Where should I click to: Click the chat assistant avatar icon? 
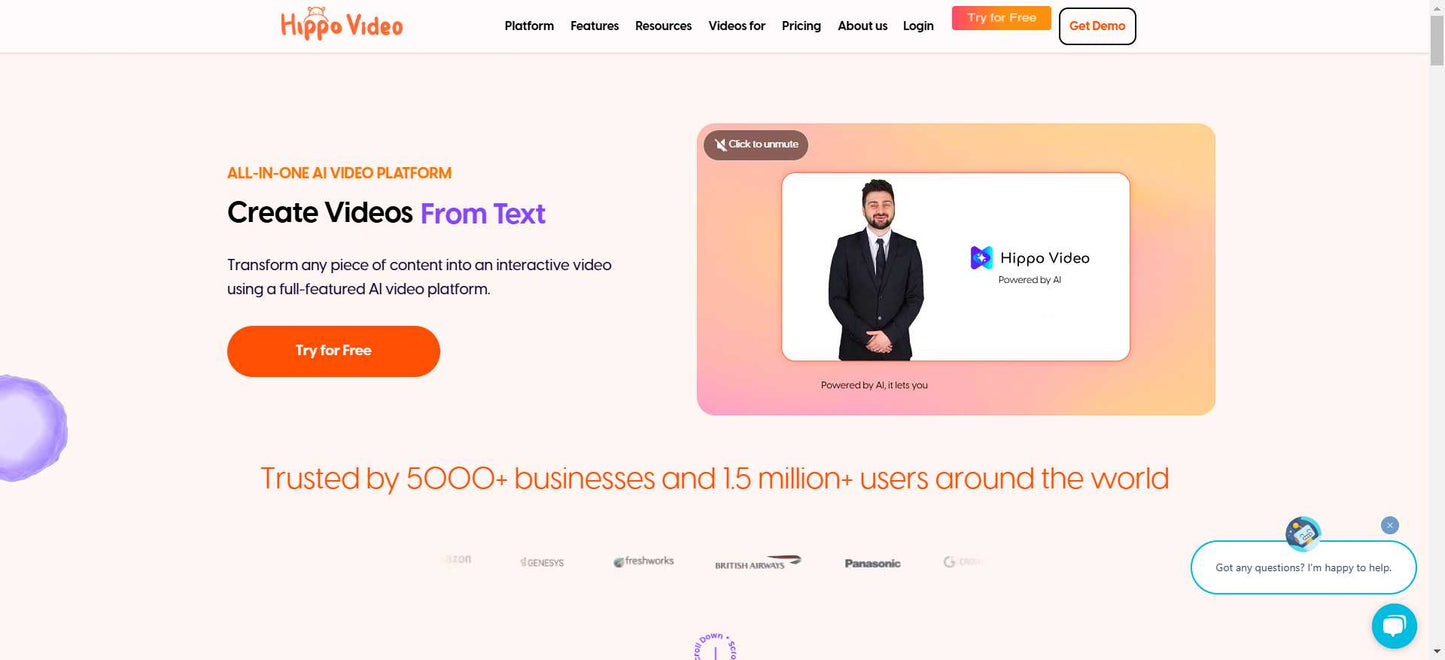[1303, 534]
